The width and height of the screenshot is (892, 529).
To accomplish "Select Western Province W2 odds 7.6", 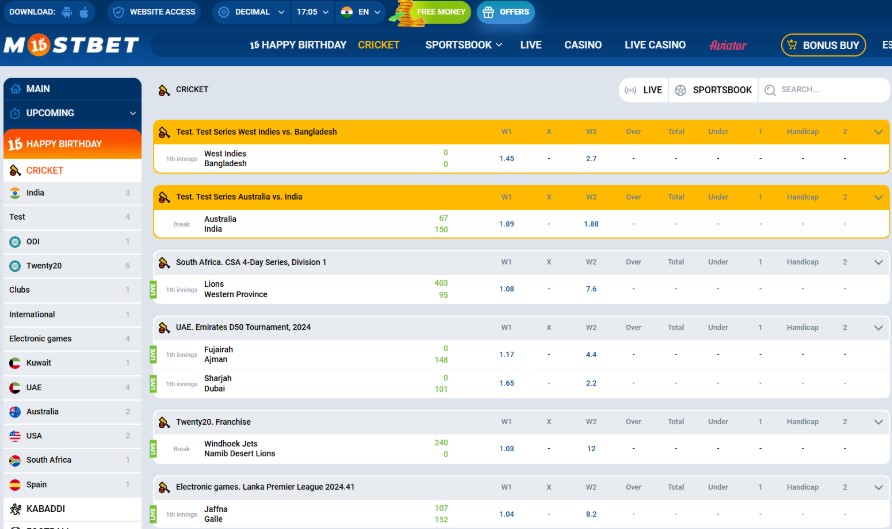I will pyautogui.click(x=591, y=289).
